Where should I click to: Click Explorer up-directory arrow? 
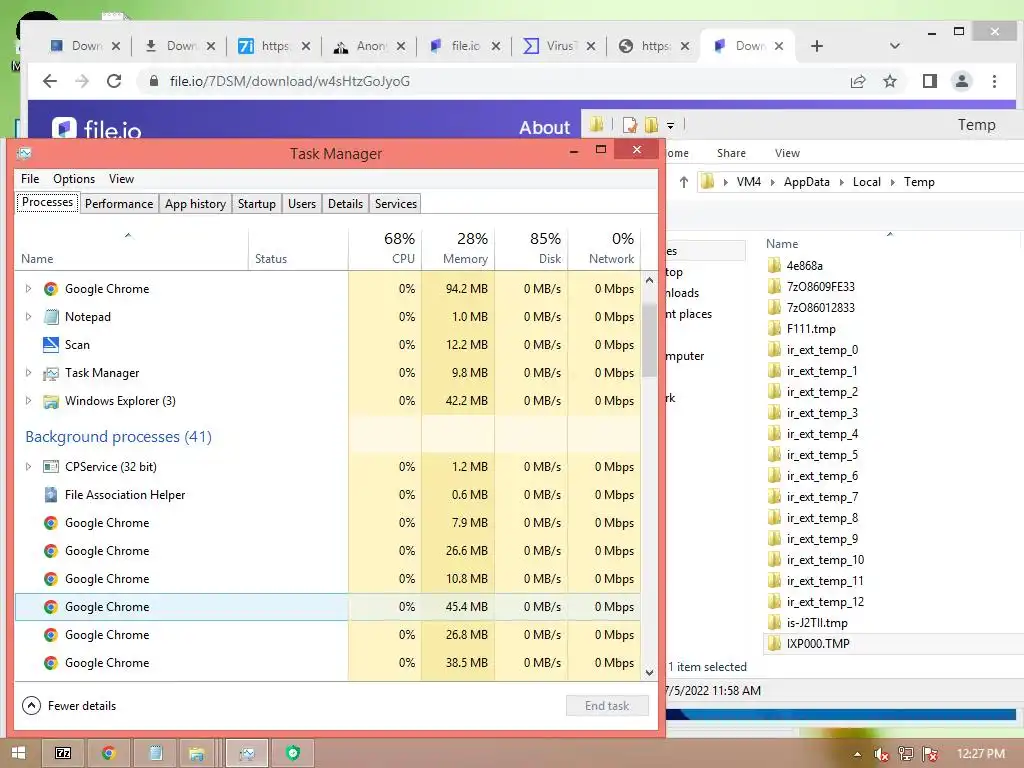pos(684,182)
